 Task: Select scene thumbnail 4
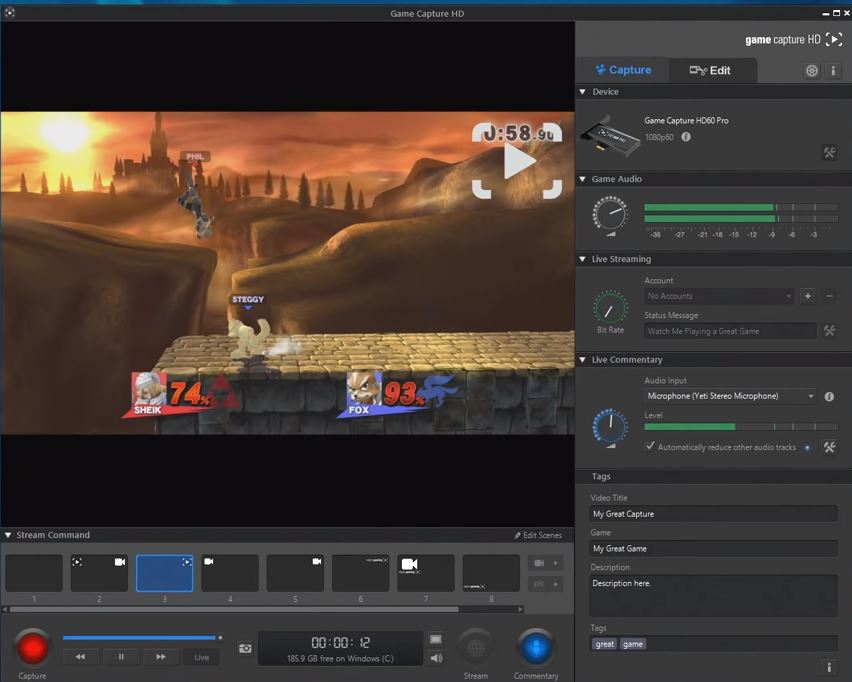230,573
